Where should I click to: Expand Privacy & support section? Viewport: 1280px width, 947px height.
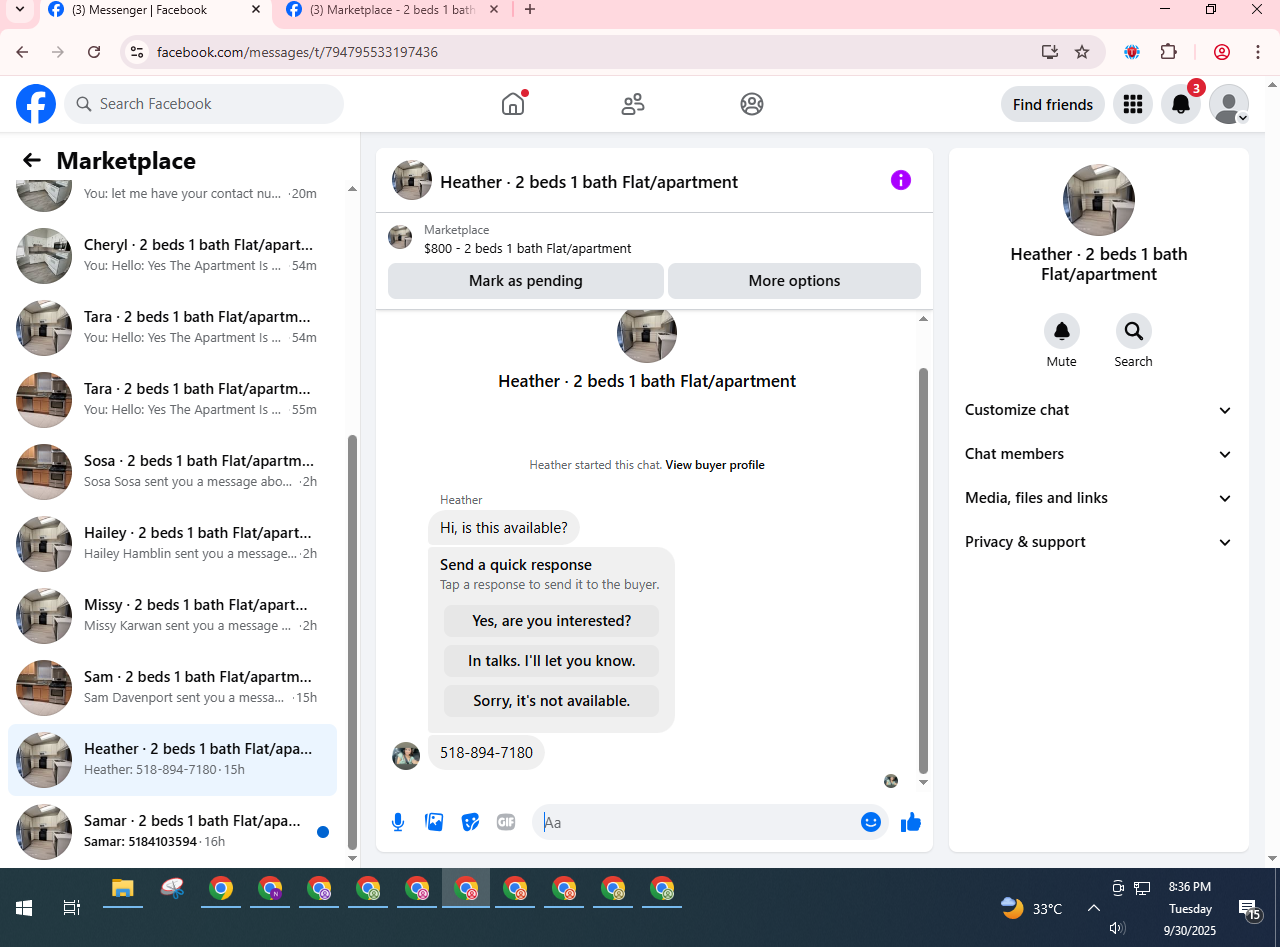1098,542
